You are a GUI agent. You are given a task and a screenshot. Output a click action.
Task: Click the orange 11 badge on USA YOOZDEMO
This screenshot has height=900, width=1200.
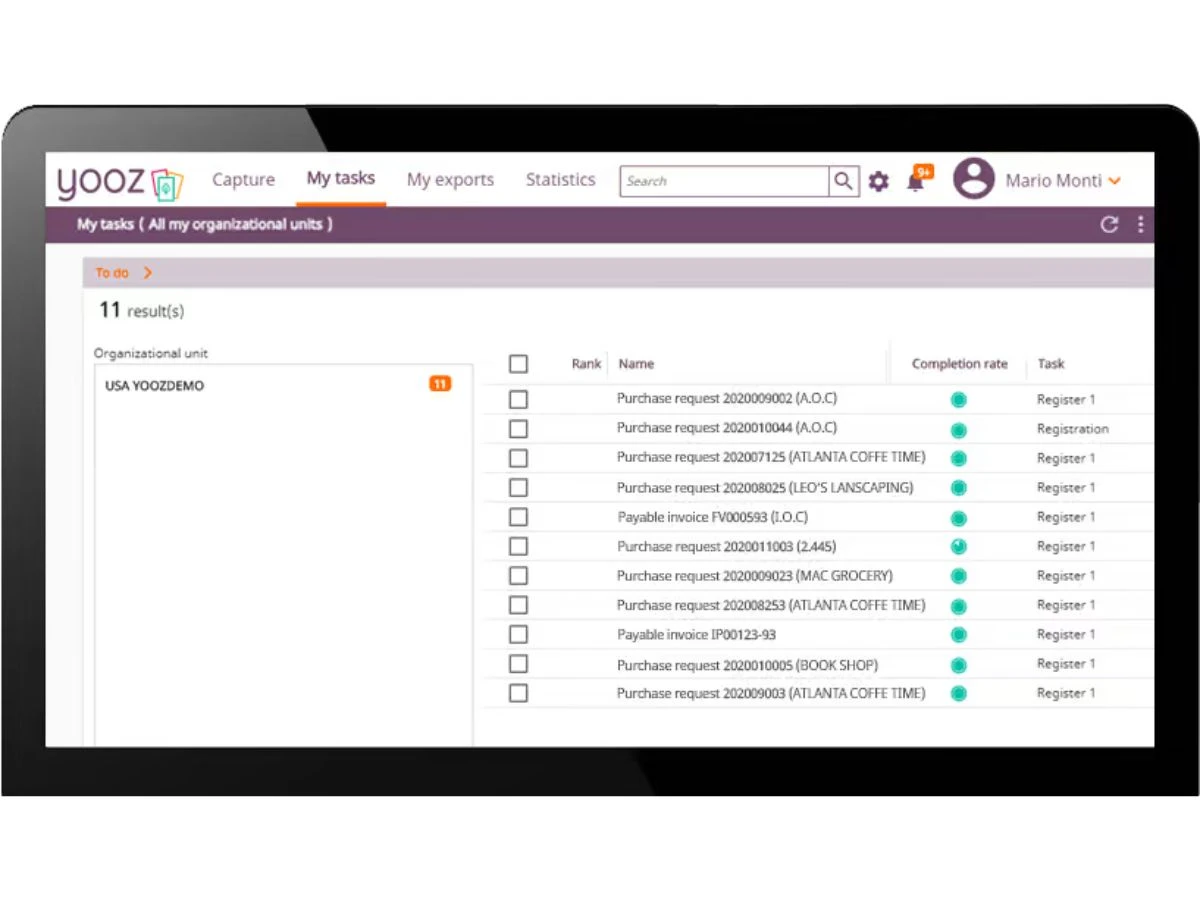(440, 384)
